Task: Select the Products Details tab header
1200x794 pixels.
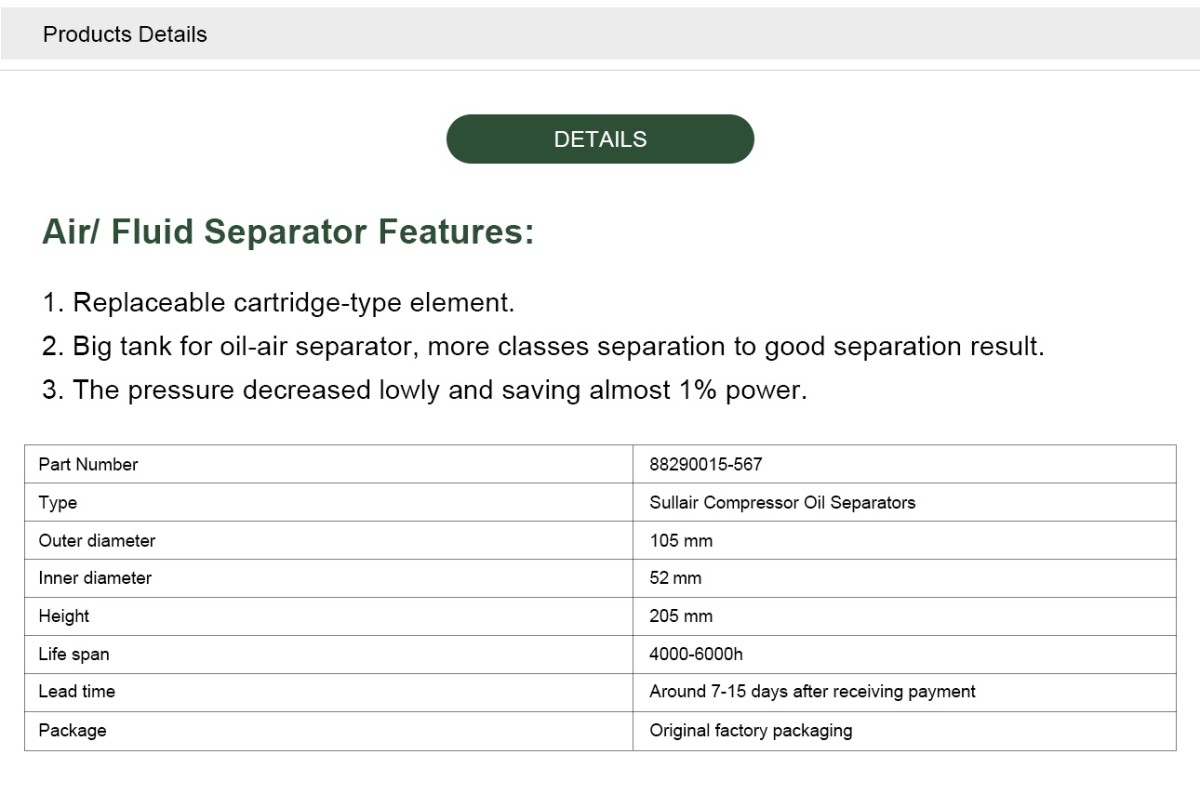Action: [125, 34]
